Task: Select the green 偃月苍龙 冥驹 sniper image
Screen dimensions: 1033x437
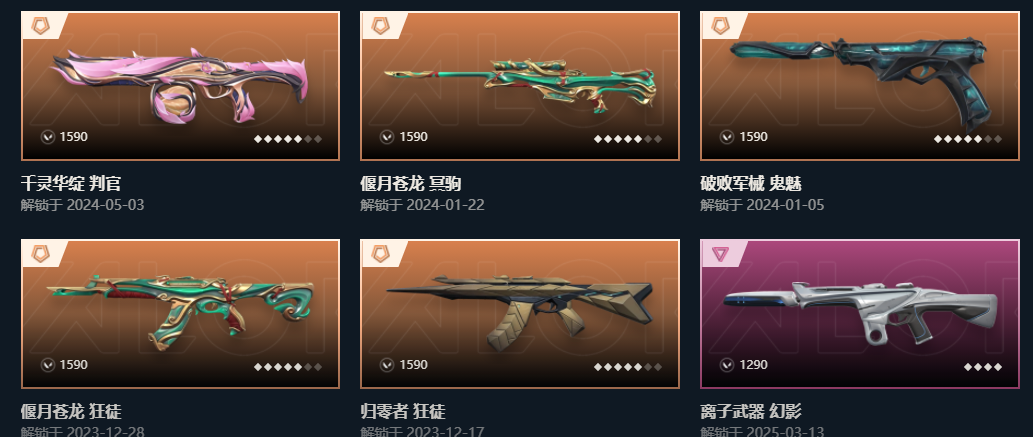Action: (x=520, y=86)
